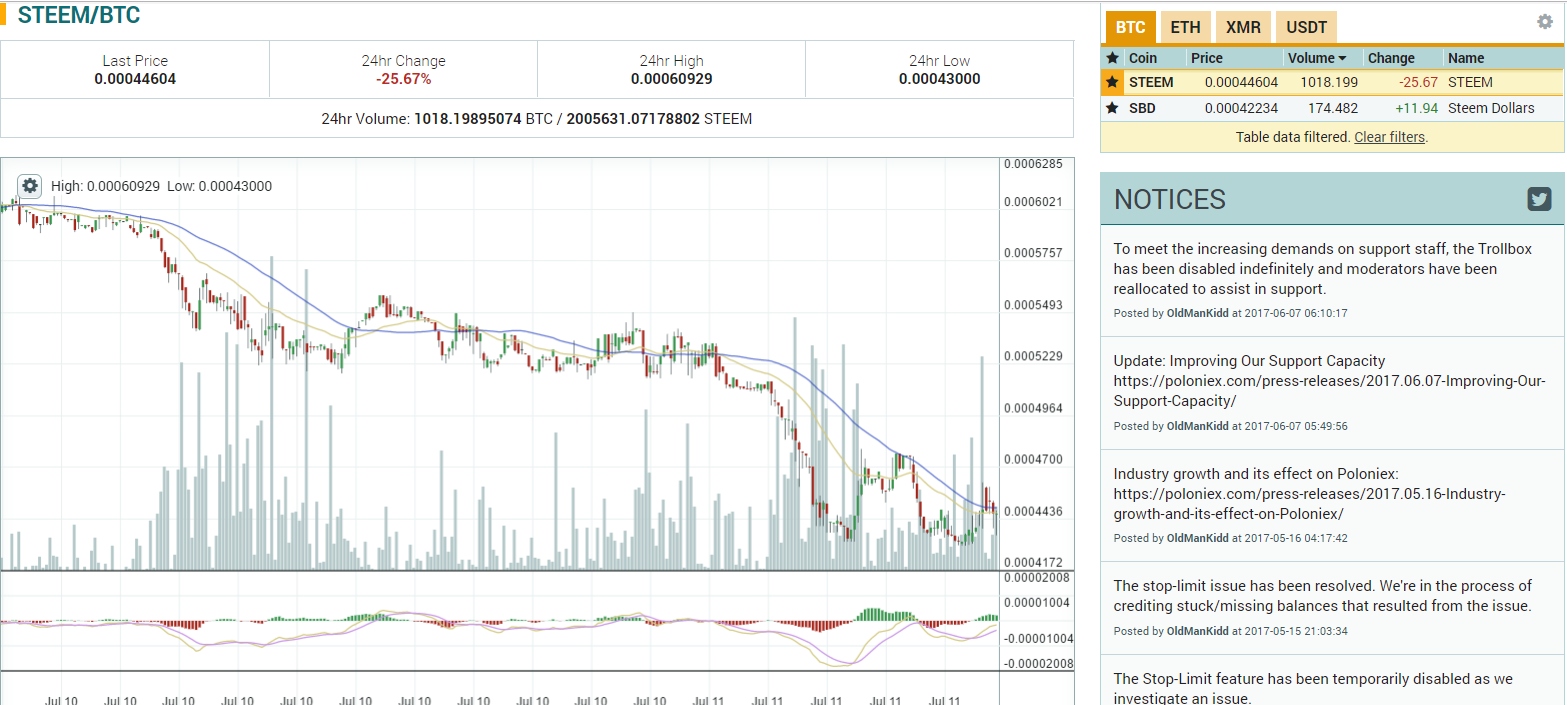Open chart settings gear icon

click(x=30, y=185)
